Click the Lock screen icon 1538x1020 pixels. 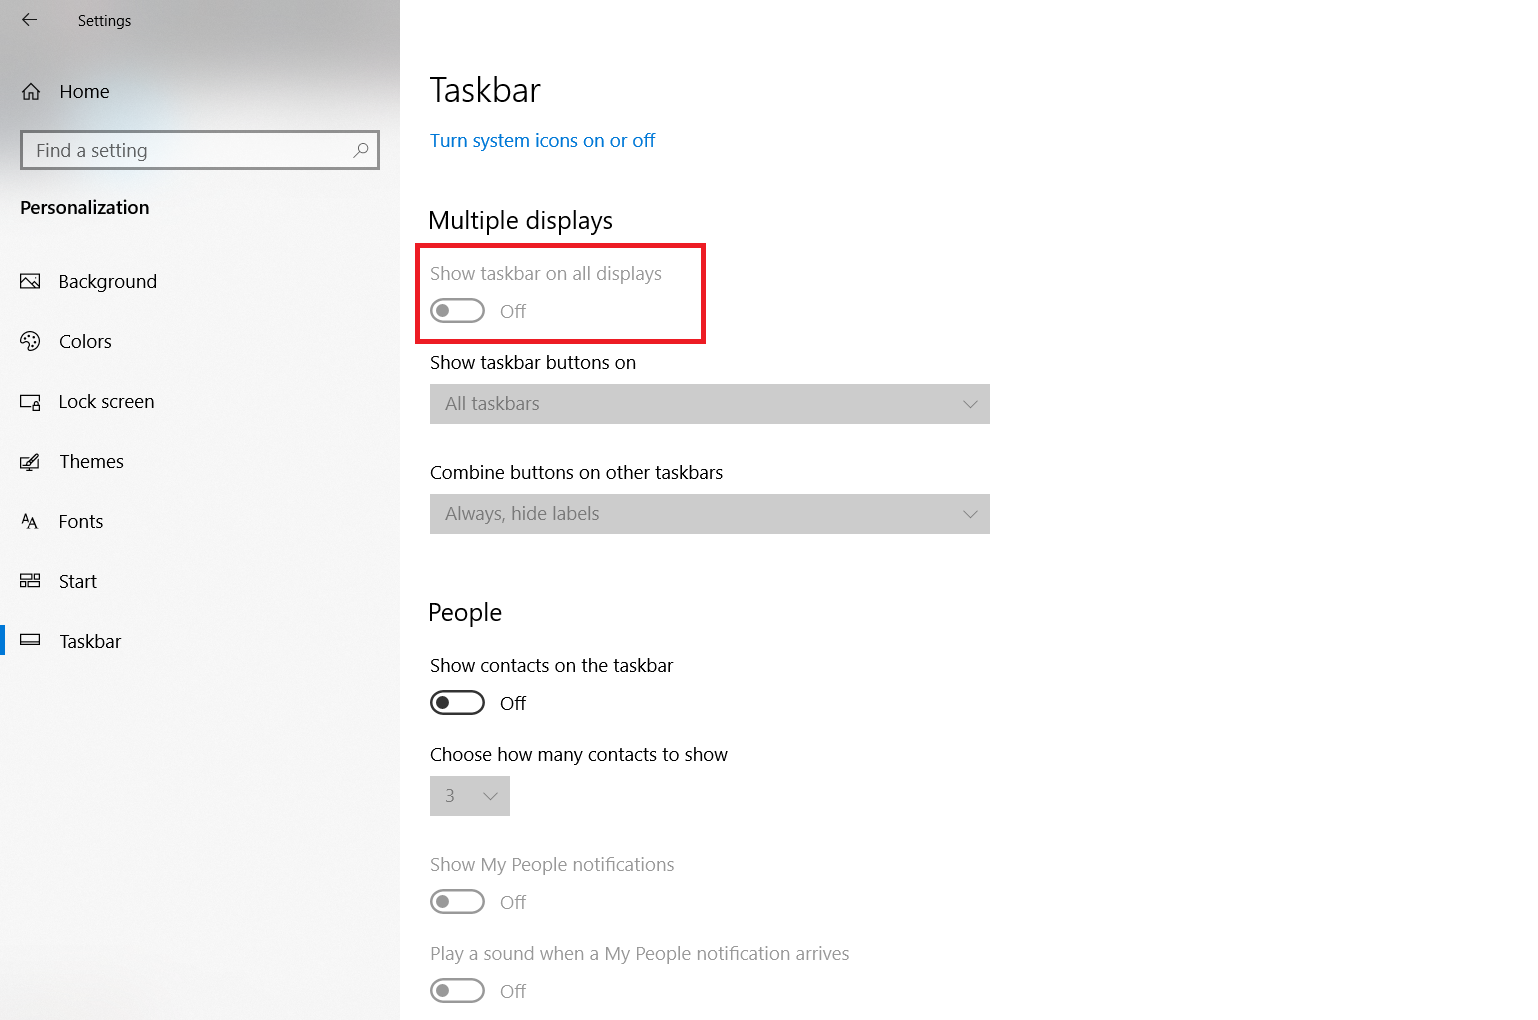31,401
